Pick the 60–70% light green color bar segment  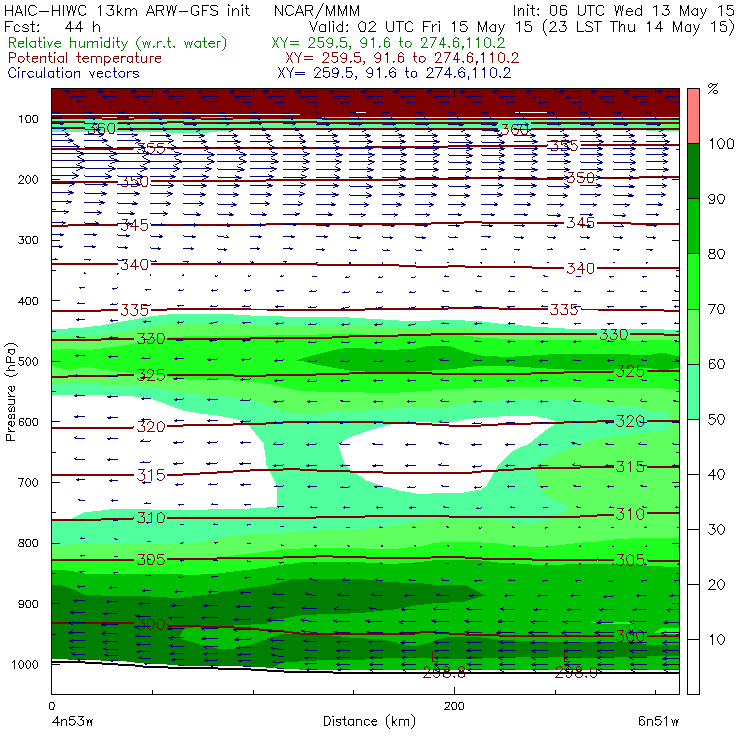693,336
